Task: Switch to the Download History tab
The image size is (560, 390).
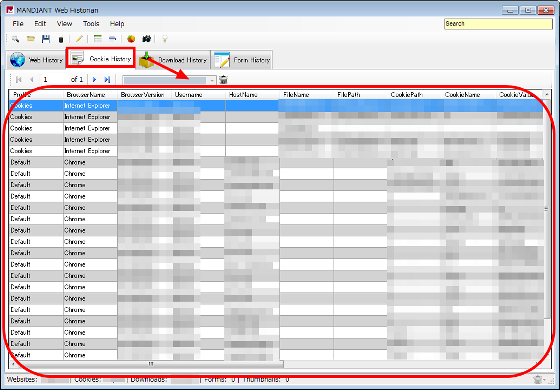Action: (173, 60)
